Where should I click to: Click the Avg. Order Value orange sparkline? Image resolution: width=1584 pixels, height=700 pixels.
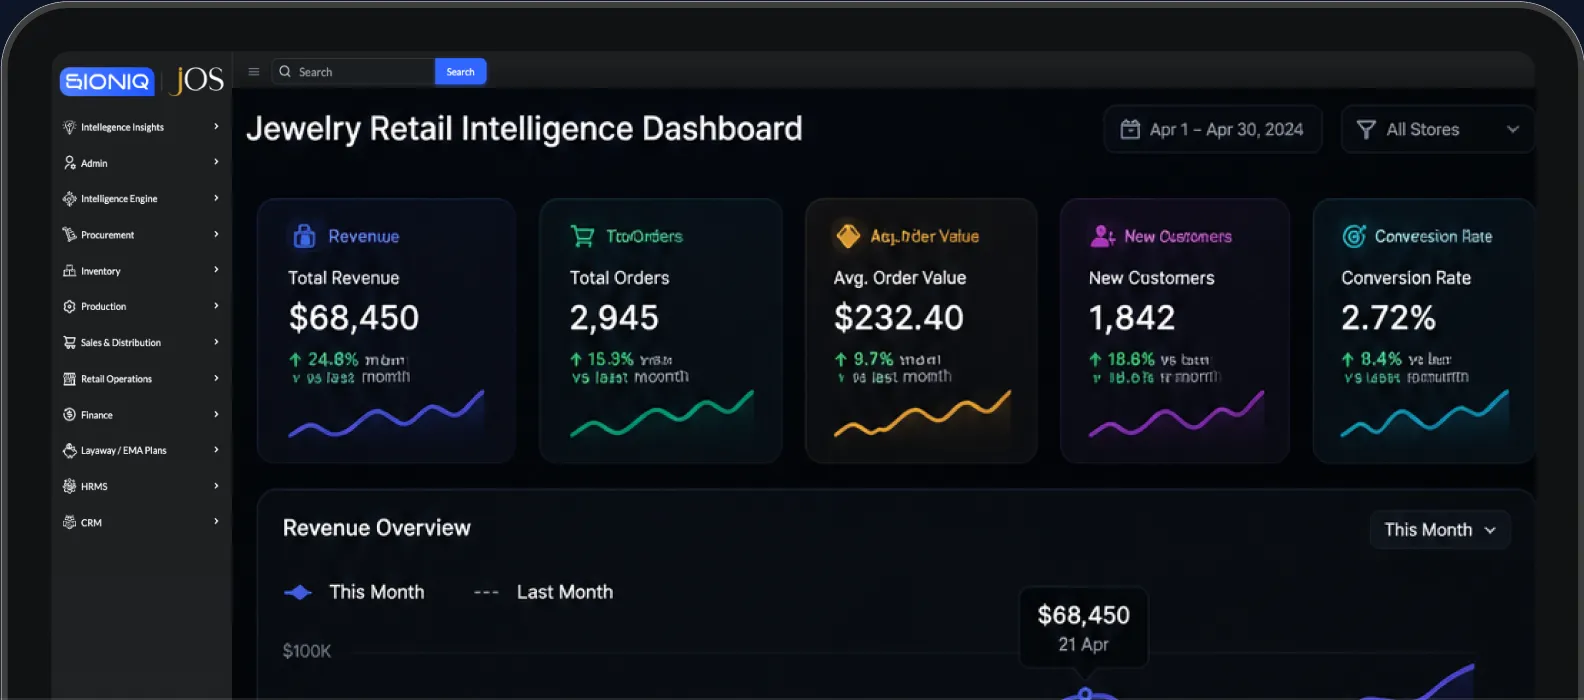pyautogui.click(x=922, y=414)
